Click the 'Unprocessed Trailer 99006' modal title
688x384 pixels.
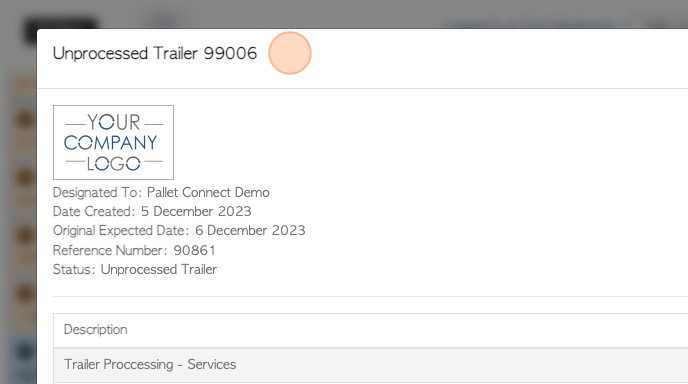click(x=155, y=53)
